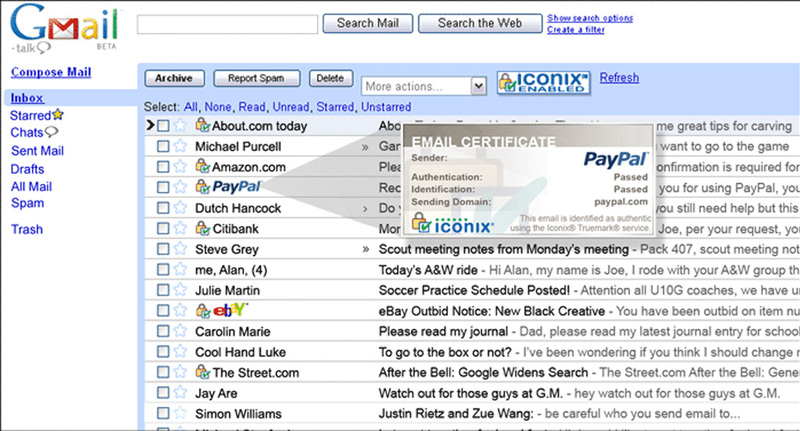Check the Amazon.com email checkbox
Viewport: 800px width, 431px height.
click(x=163, y=167)
